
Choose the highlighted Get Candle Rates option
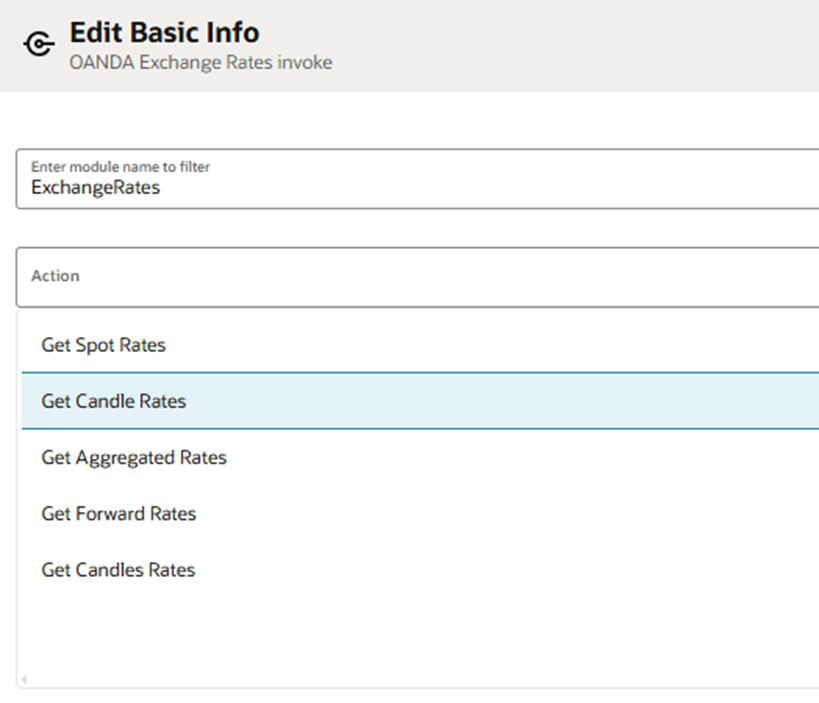[x=114, y=401]
